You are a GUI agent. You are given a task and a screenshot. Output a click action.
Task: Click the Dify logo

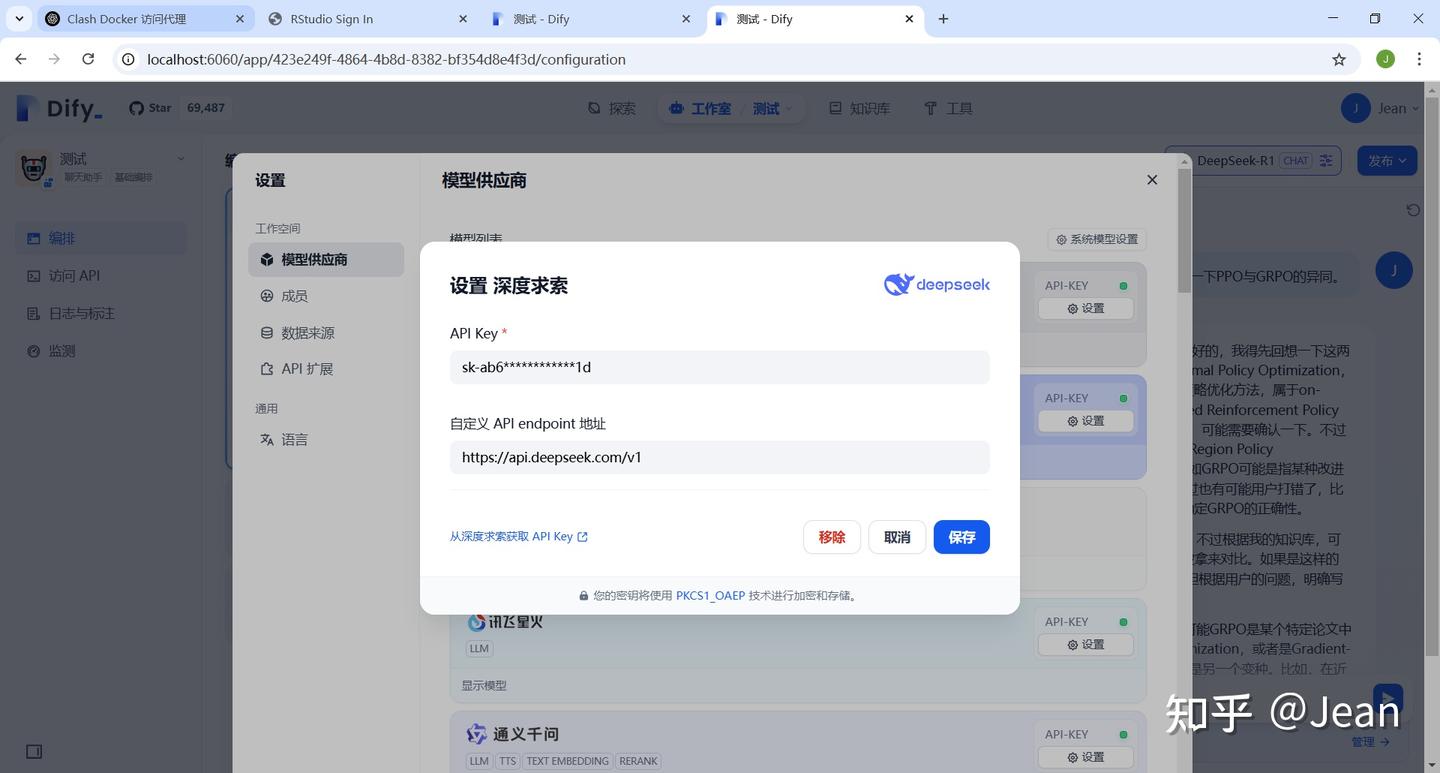[62, 107]
